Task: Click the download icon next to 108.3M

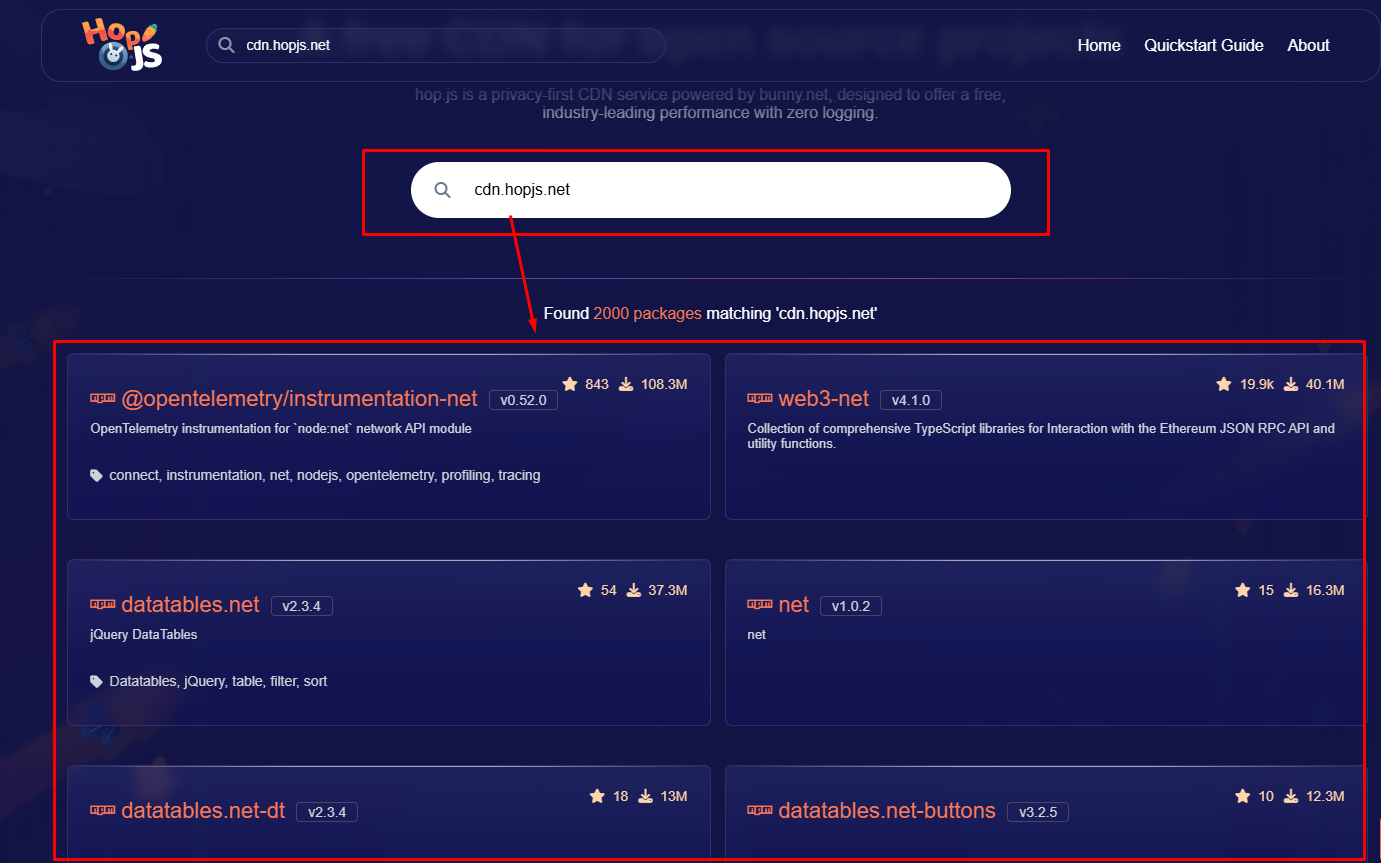Action: pos(626,384)
